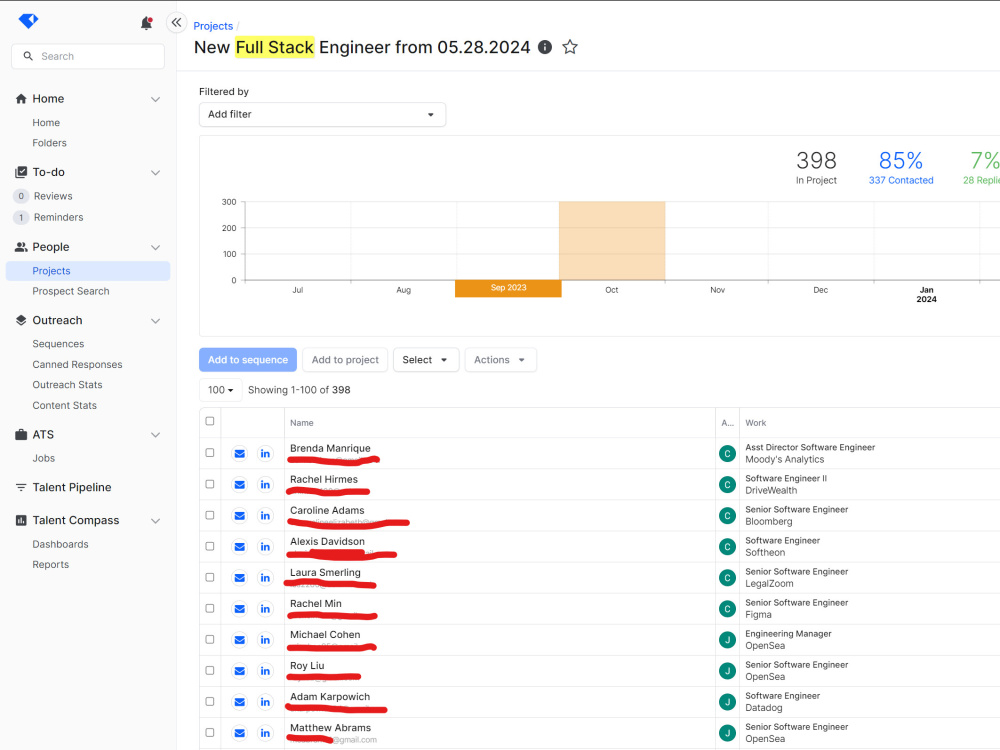The image size is (1000, 750).
Task: Click email icon for Brenda Manrique
Action: [240, 453]
